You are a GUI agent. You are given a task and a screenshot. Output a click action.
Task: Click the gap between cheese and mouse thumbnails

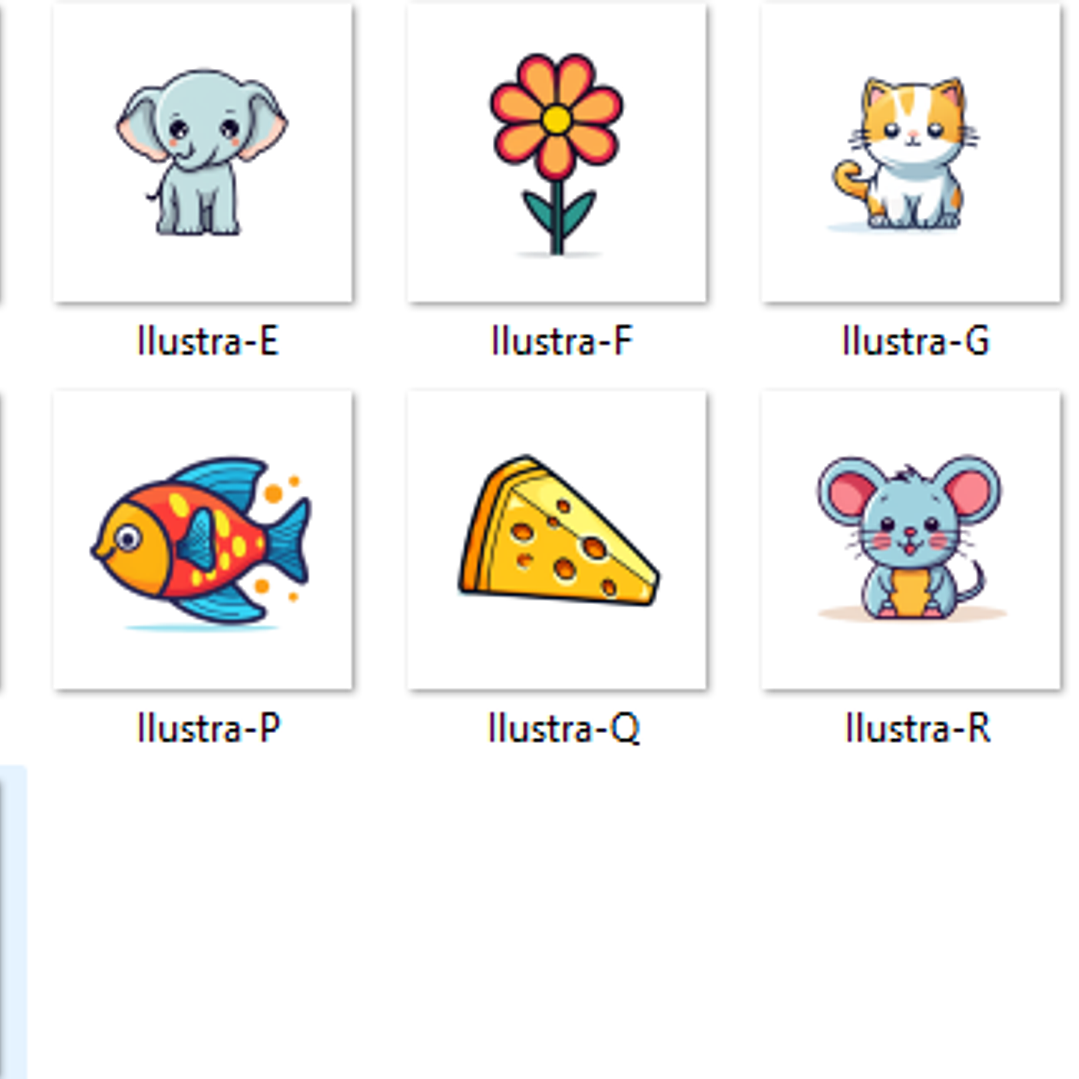click(734, 540)
